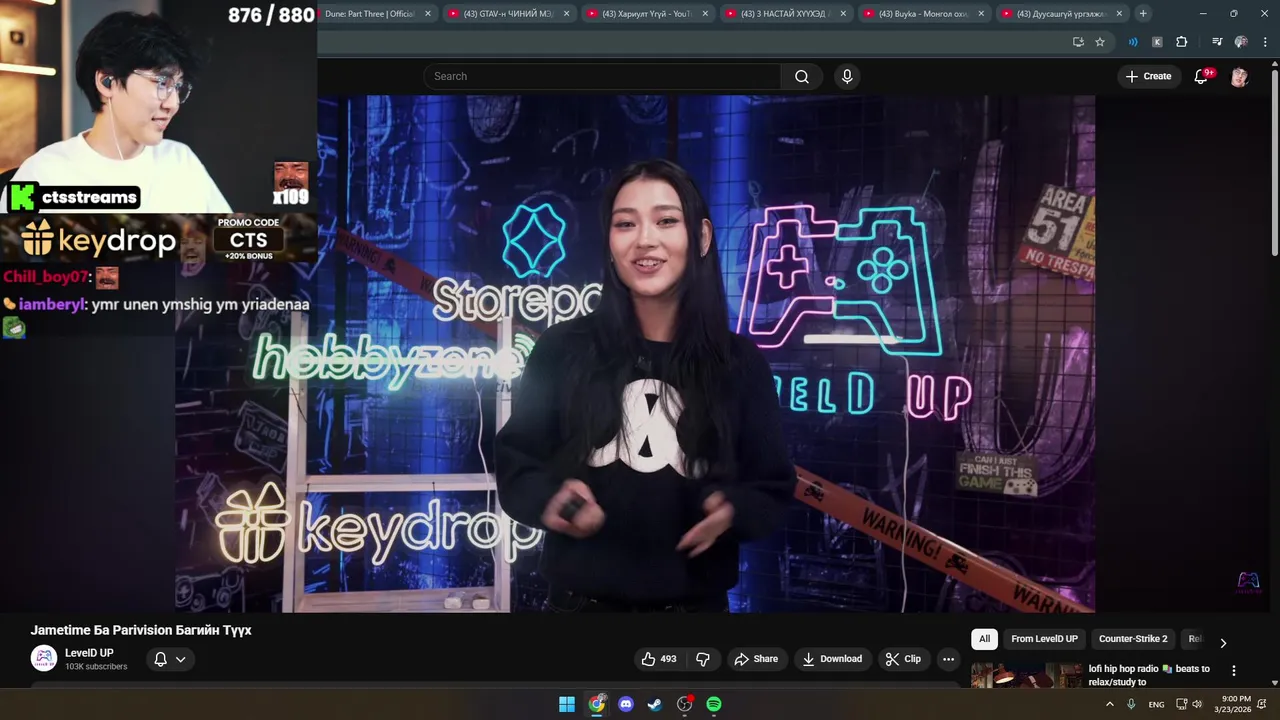This screenshot has height=720, width=1280.
Task: Click the taskbar microphone tray icon
Action: coord(1131,704)
